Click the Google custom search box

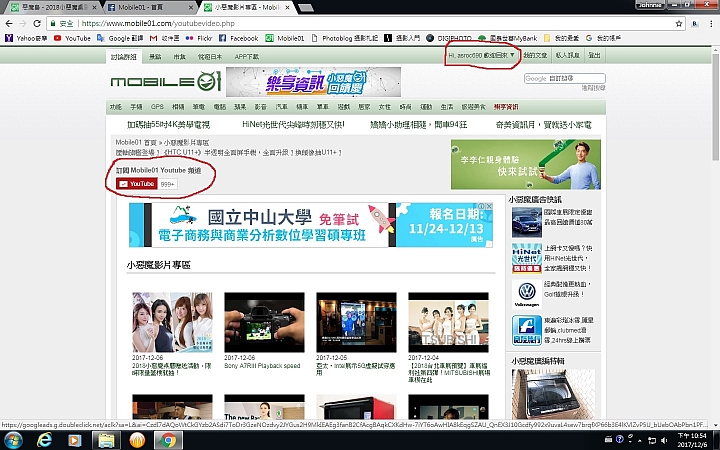click(x=564, y=79)
